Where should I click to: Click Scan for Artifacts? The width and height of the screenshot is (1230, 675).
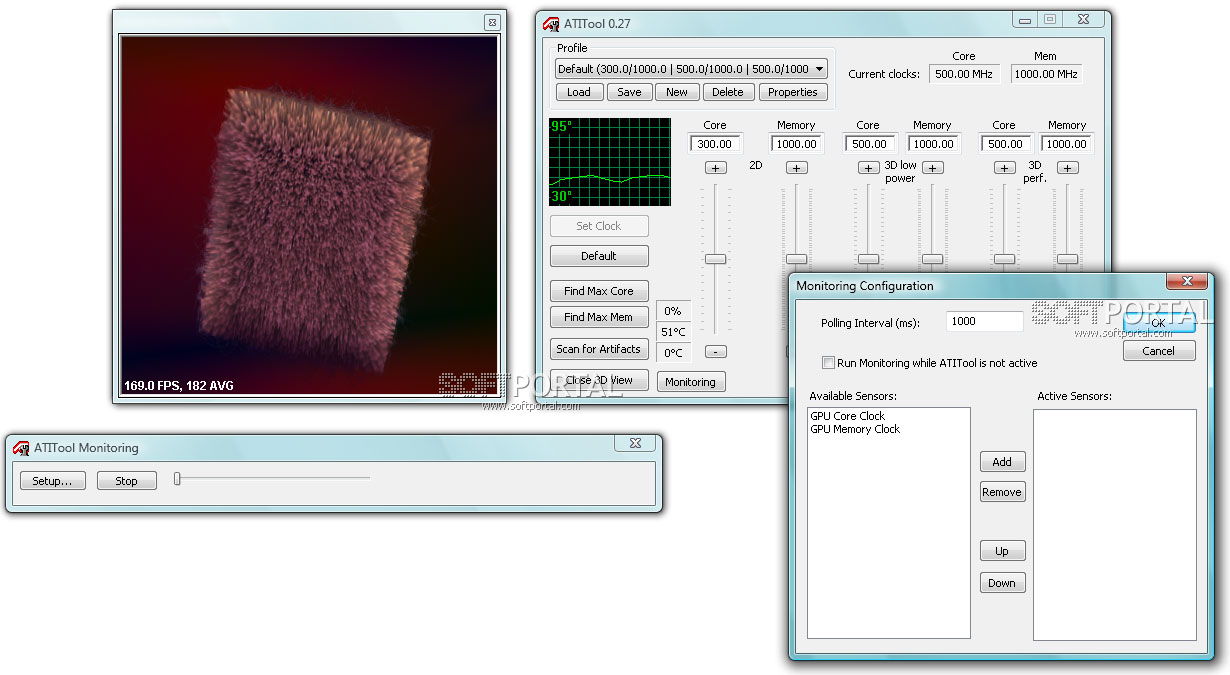tap(599, 349)
